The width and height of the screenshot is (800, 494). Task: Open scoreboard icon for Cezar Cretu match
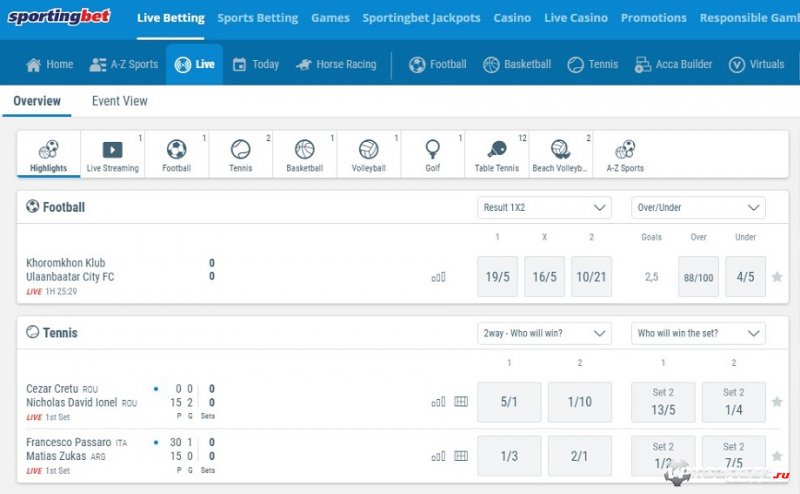click(461, 402)
